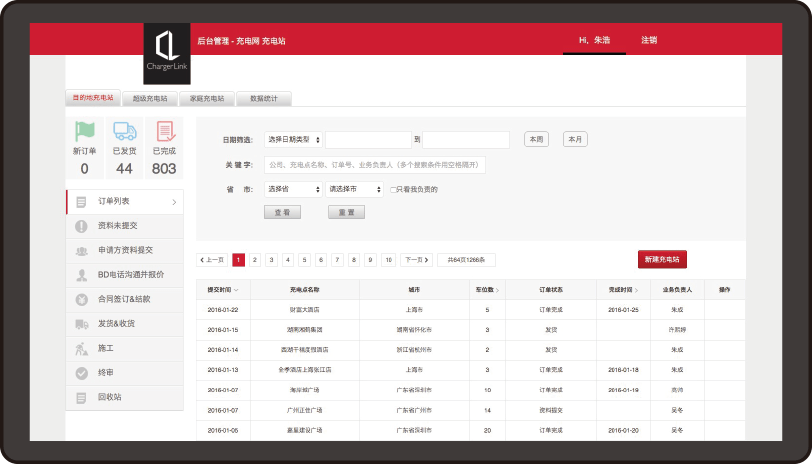Select the 海岸城广场 cell
This screenshot has height=464, width=812.
(304, 390)
